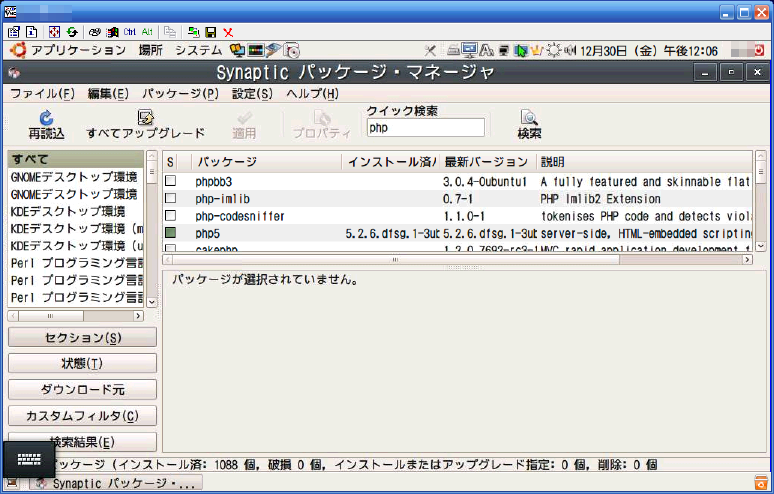The height and width of the screenshot is (494, 774).
Task: Click the blue monitor tray icon
Action: pyautogui.click(x=469, y=50)
